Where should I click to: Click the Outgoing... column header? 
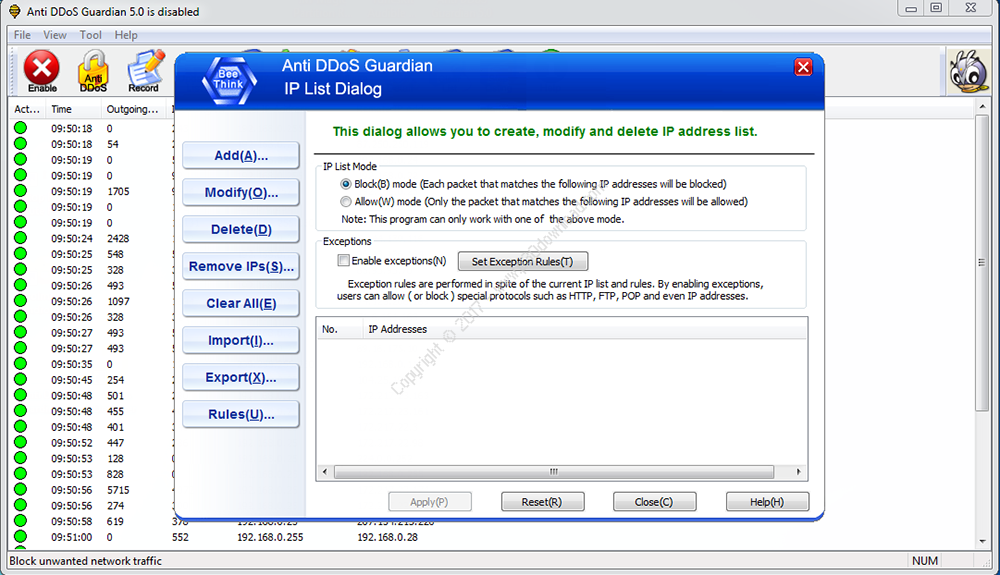(x=133, y=109)
